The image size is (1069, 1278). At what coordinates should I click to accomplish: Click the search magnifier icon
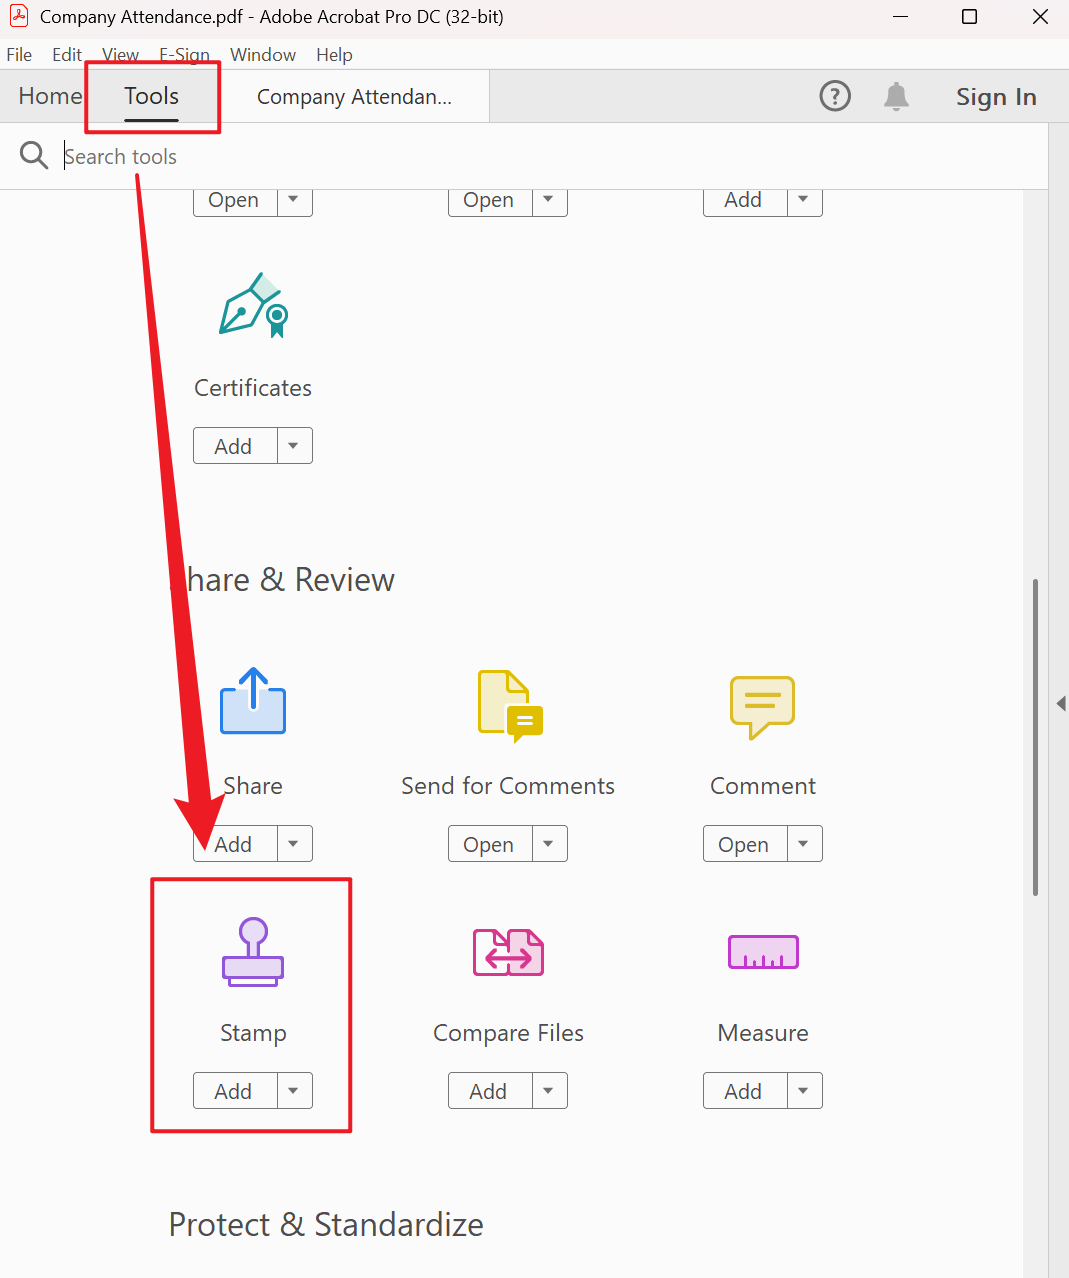[x=34, y=155]
